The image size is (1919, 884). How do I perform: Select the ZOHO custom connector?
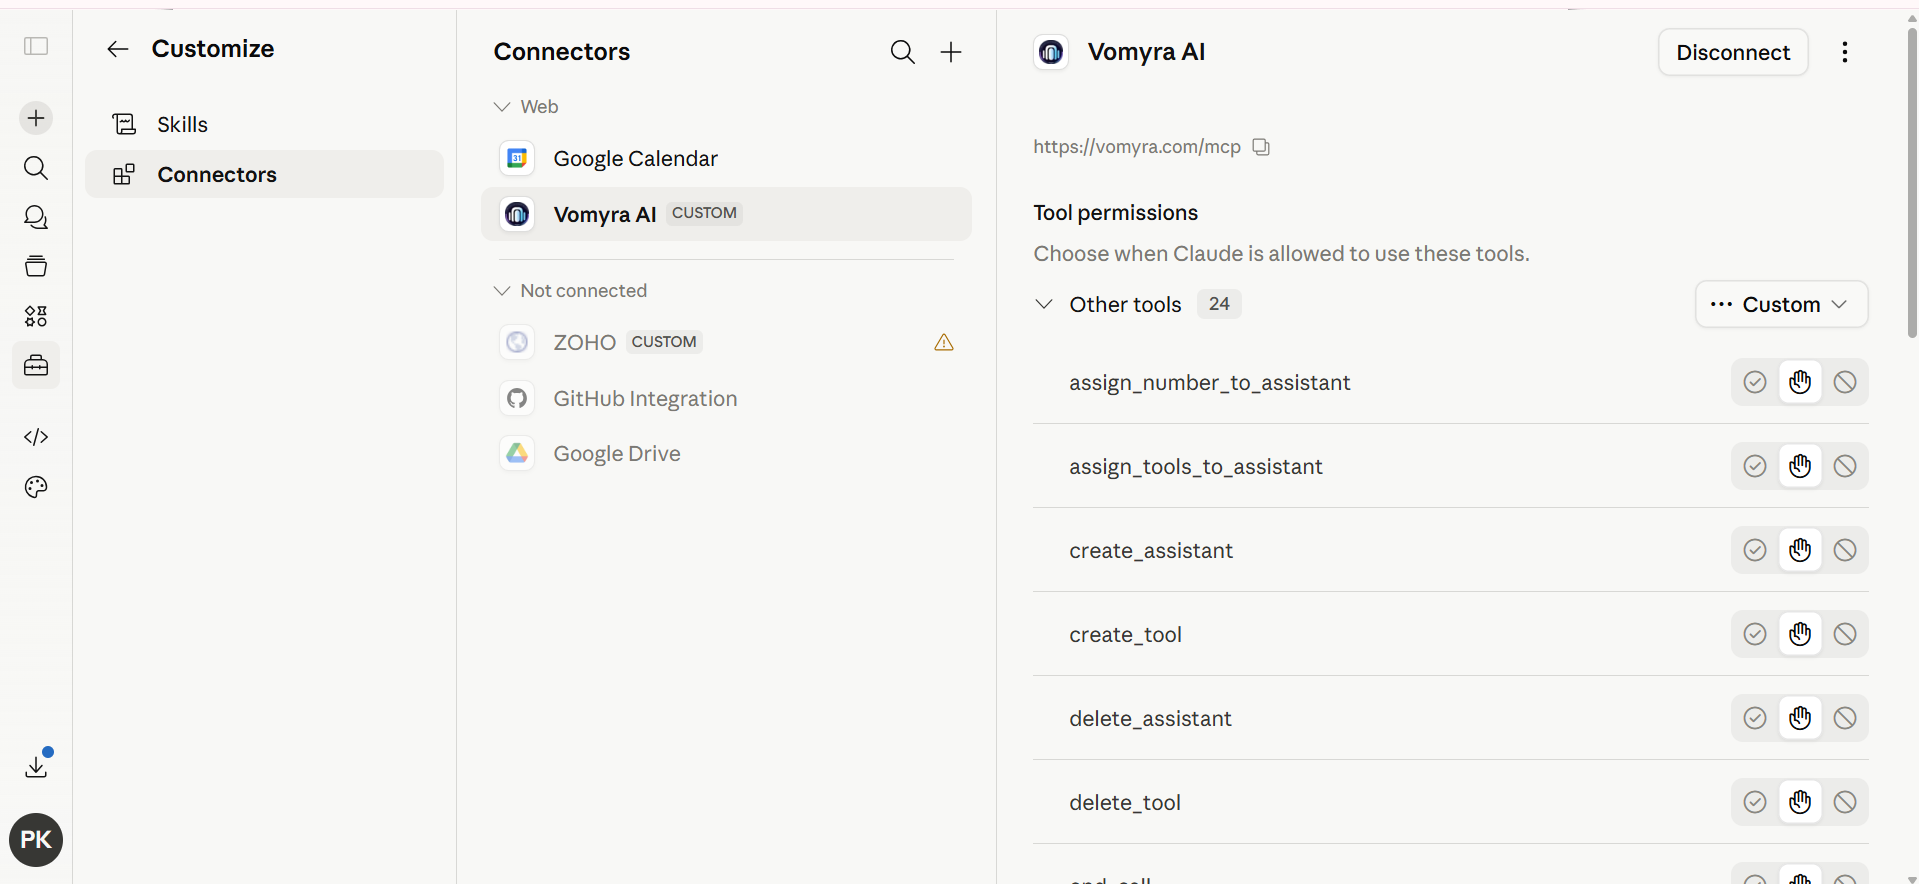[x=726, y=342]
